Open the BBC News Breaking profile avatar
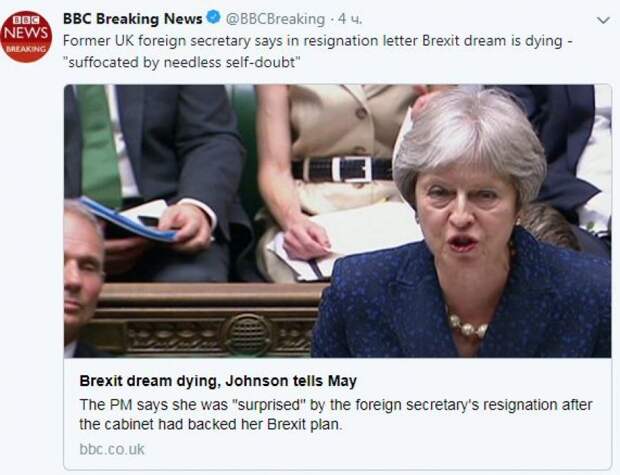620x475 pixels. (26, 36)
